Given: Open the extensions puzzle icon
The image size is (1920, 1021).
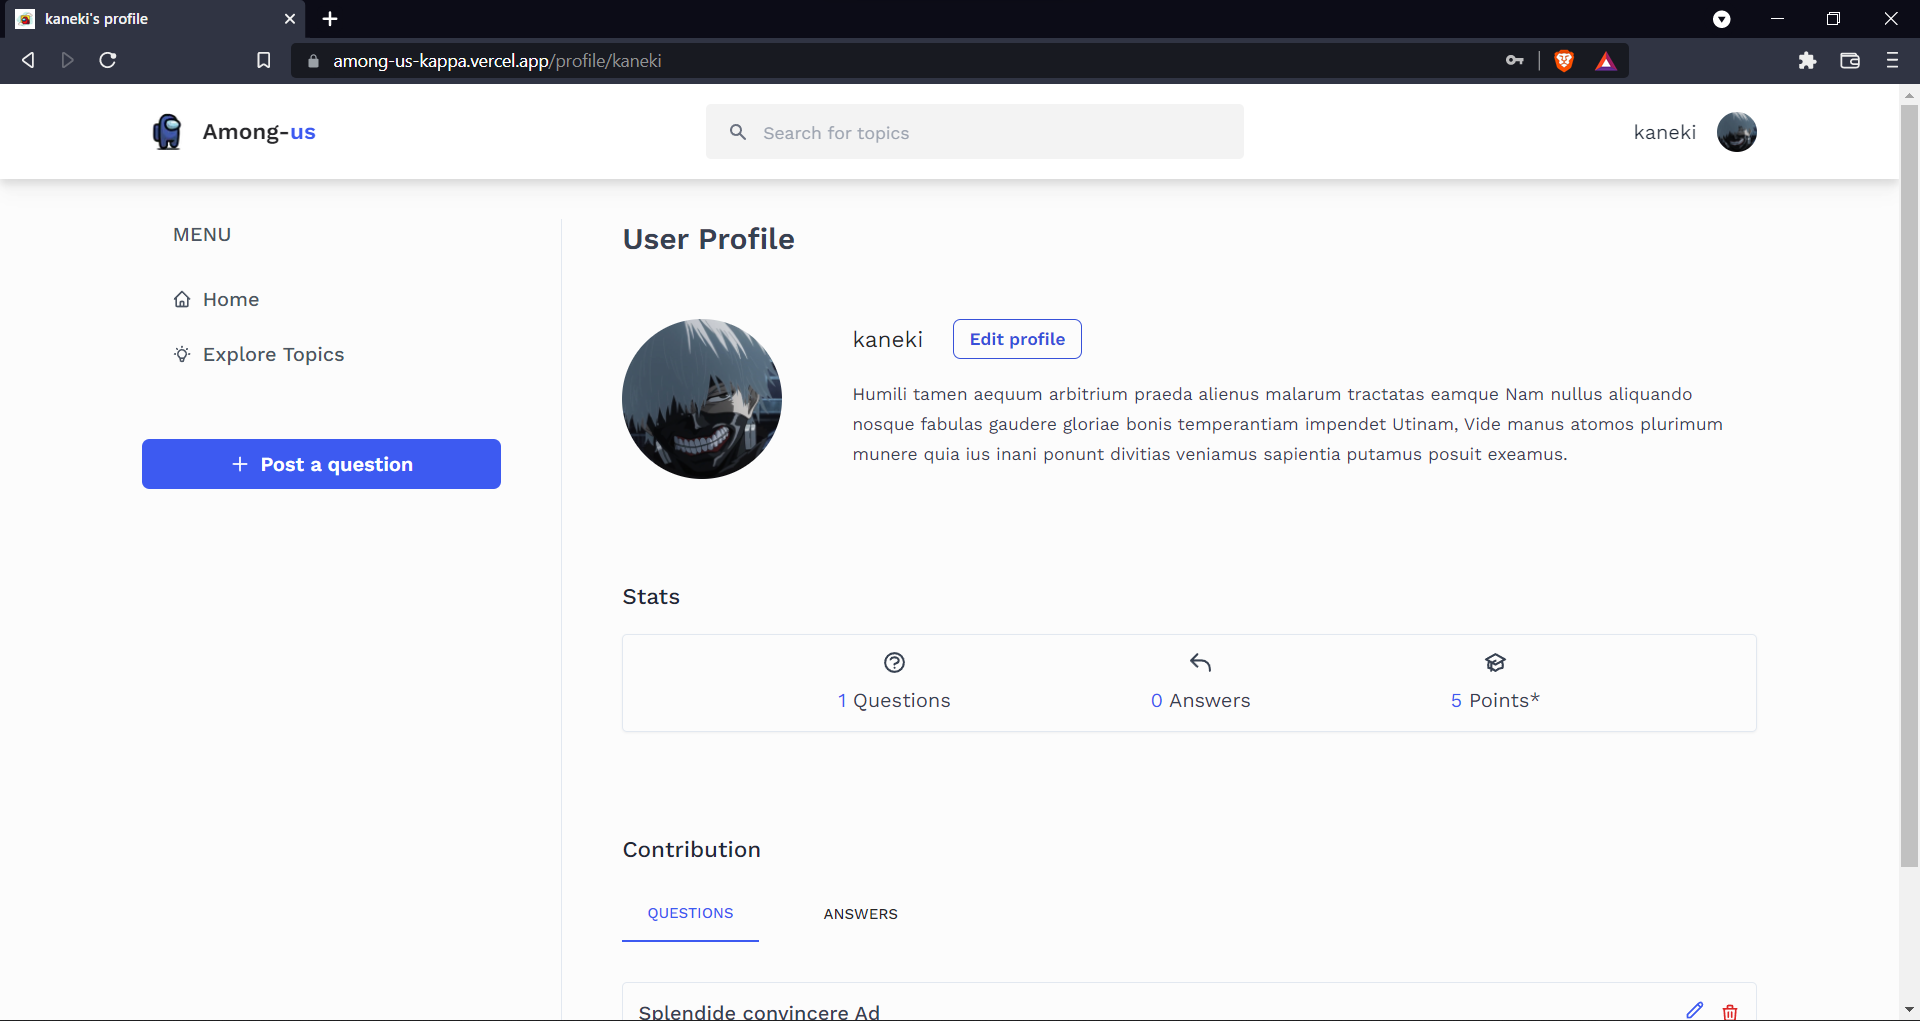Looking at the screenshot, I should coord(1807,60).
